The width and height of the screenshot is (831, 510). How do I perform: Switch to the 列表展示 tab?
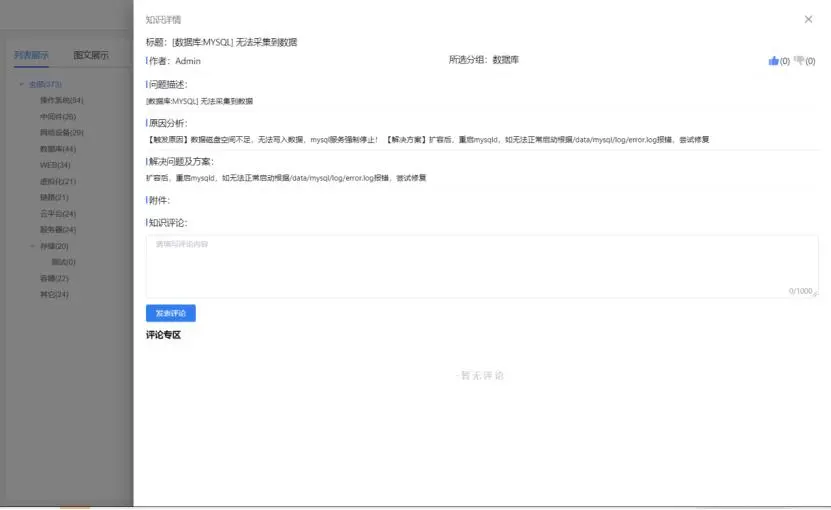(31, 55)
